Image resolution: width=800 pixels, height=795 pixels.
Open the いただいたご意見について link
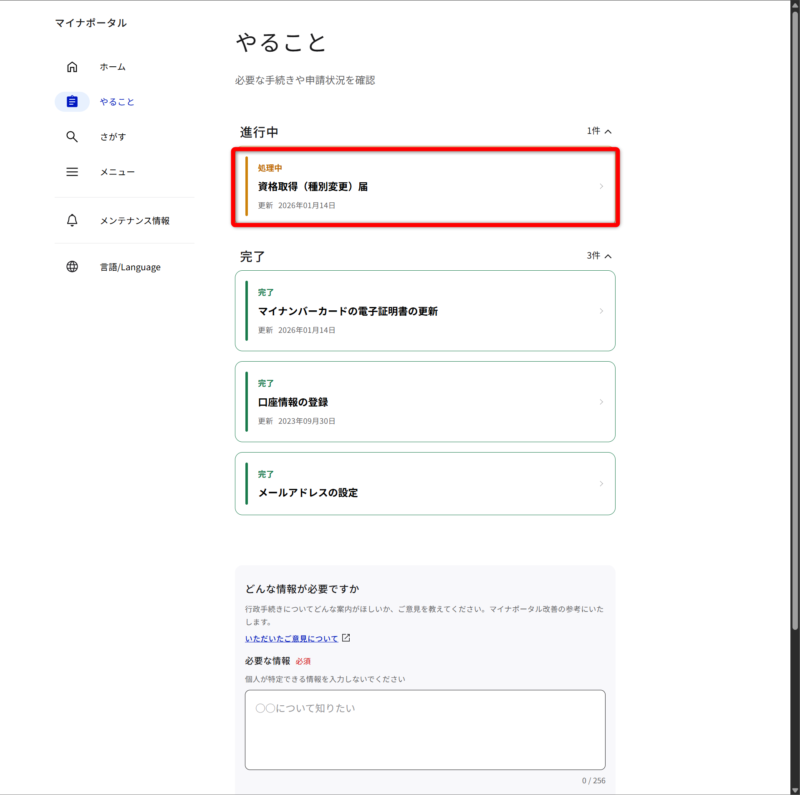point(291,638)
